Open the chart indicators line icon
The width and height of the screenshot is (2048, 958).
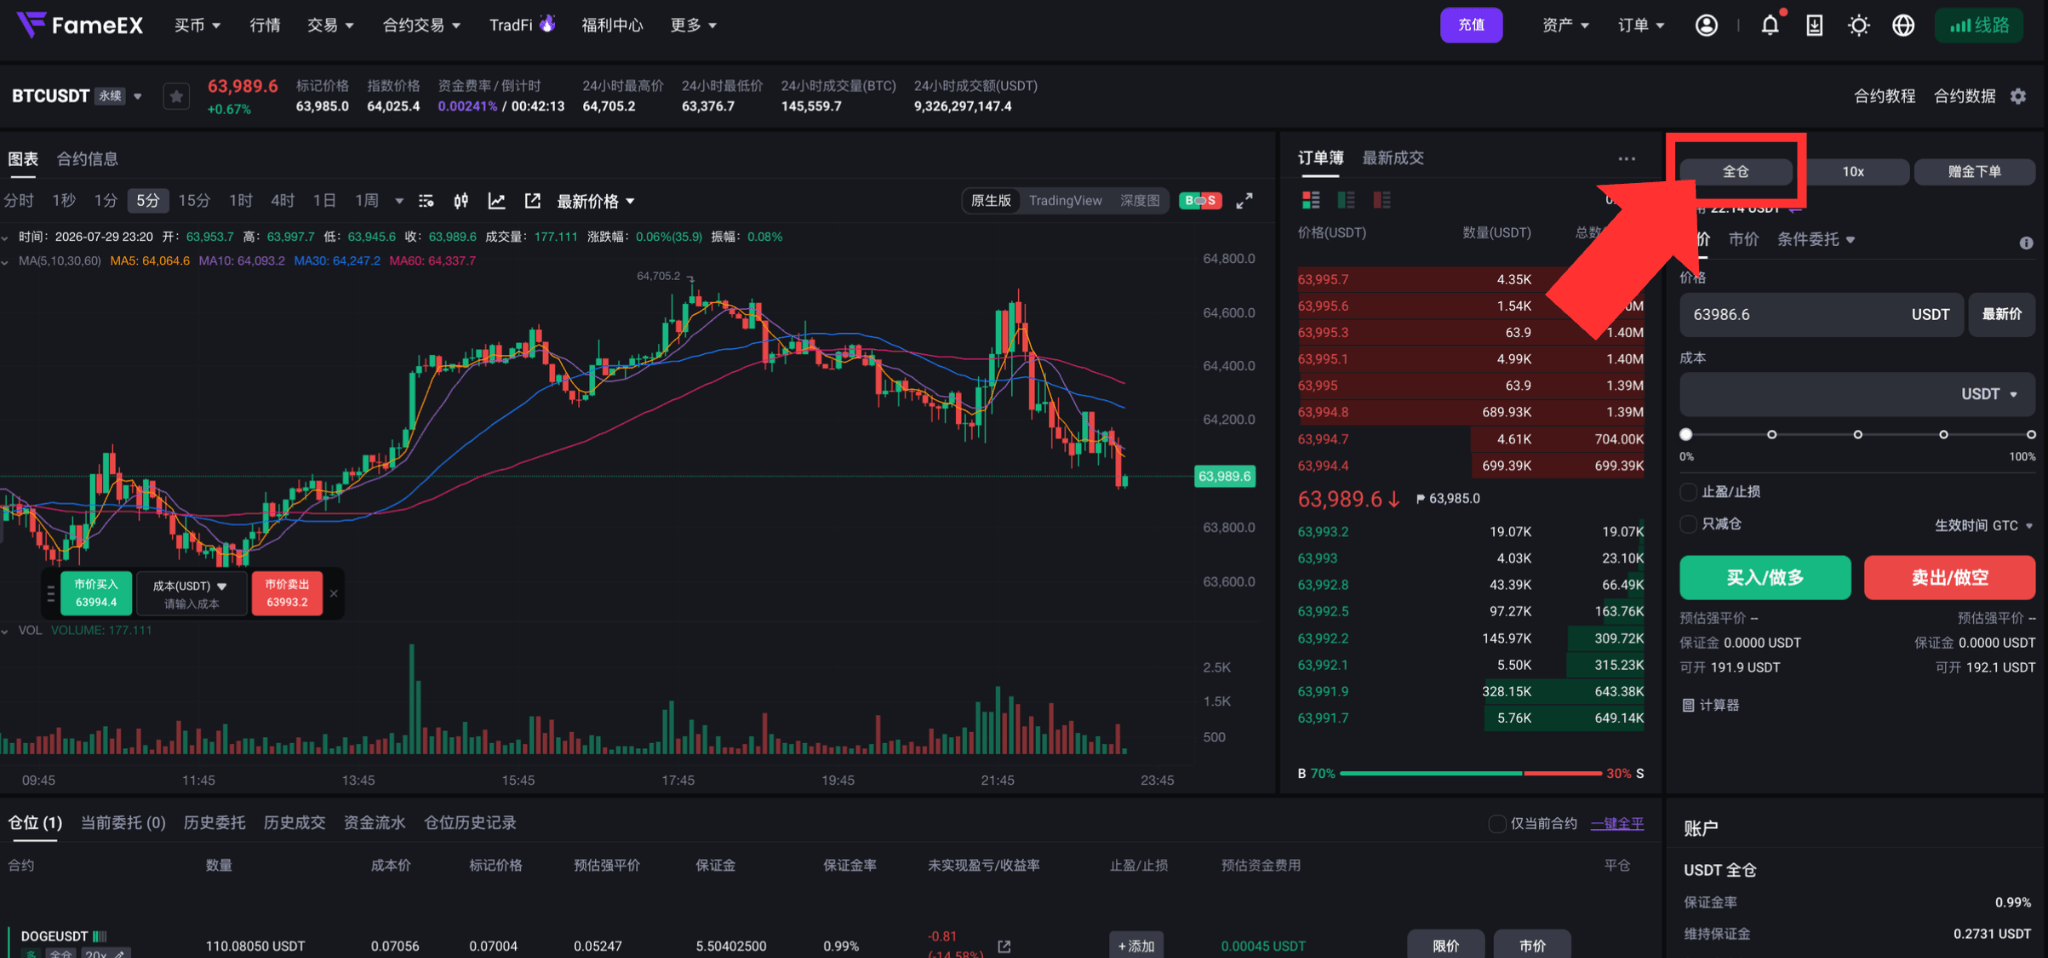pyautogui.click(x=496, y=201)
